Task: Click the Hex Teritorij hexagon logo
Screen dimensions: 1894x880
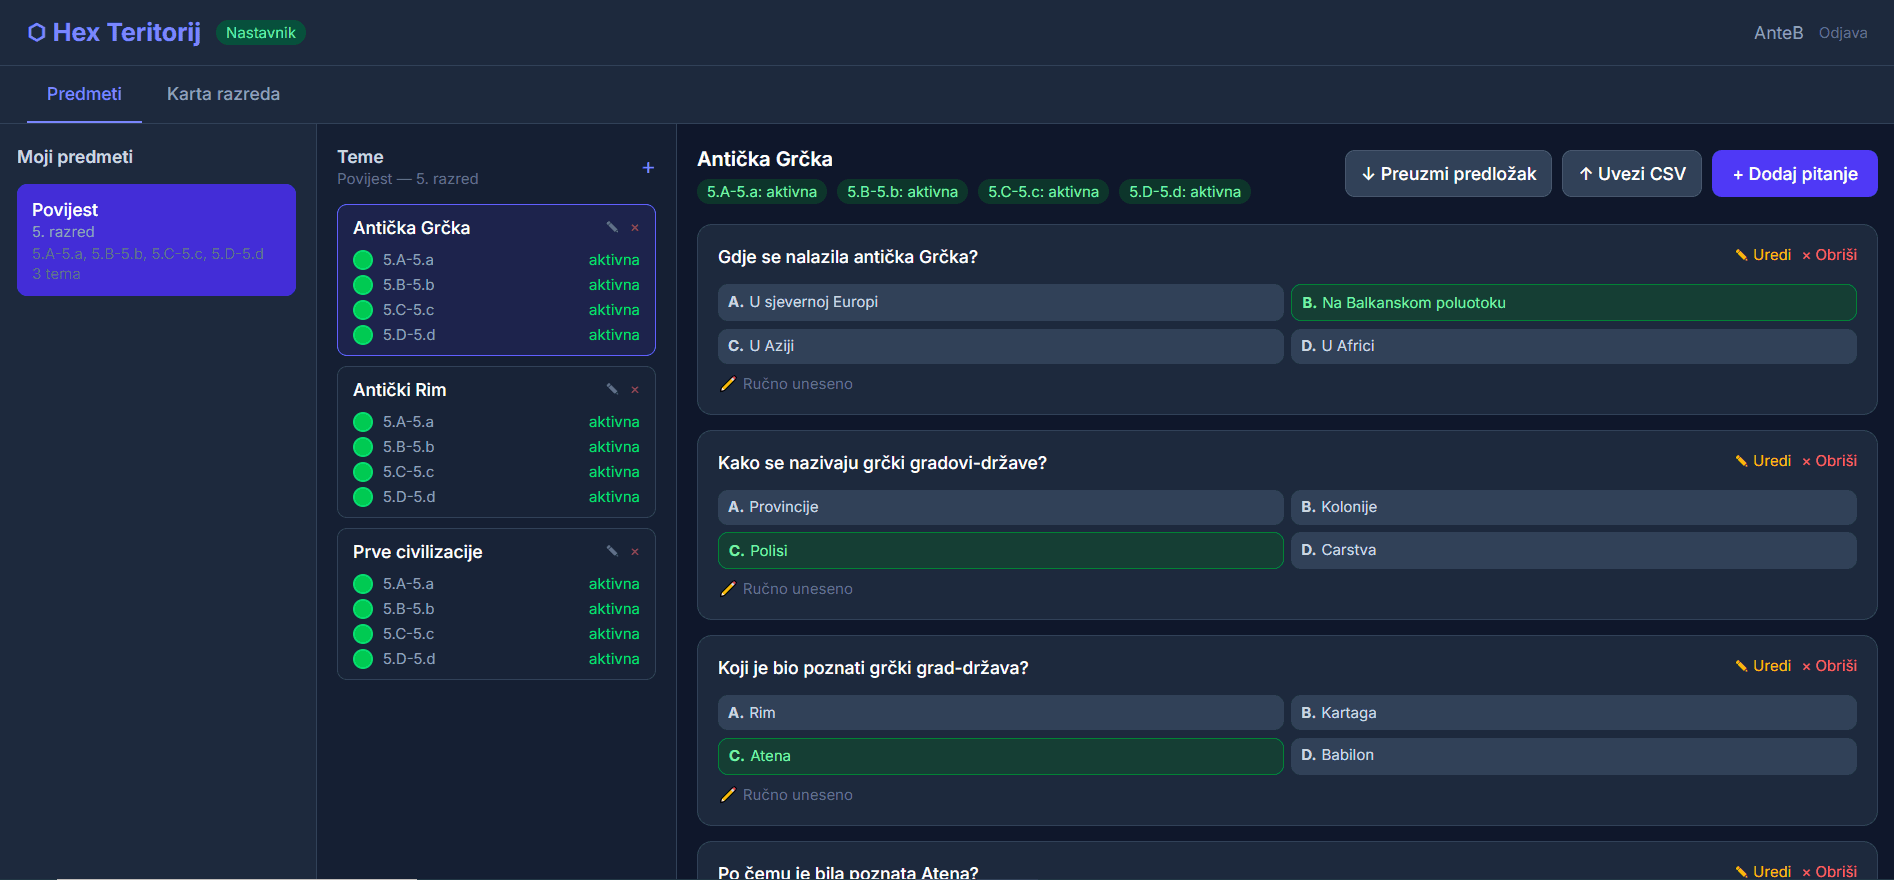Action: (x=37, y=33)
